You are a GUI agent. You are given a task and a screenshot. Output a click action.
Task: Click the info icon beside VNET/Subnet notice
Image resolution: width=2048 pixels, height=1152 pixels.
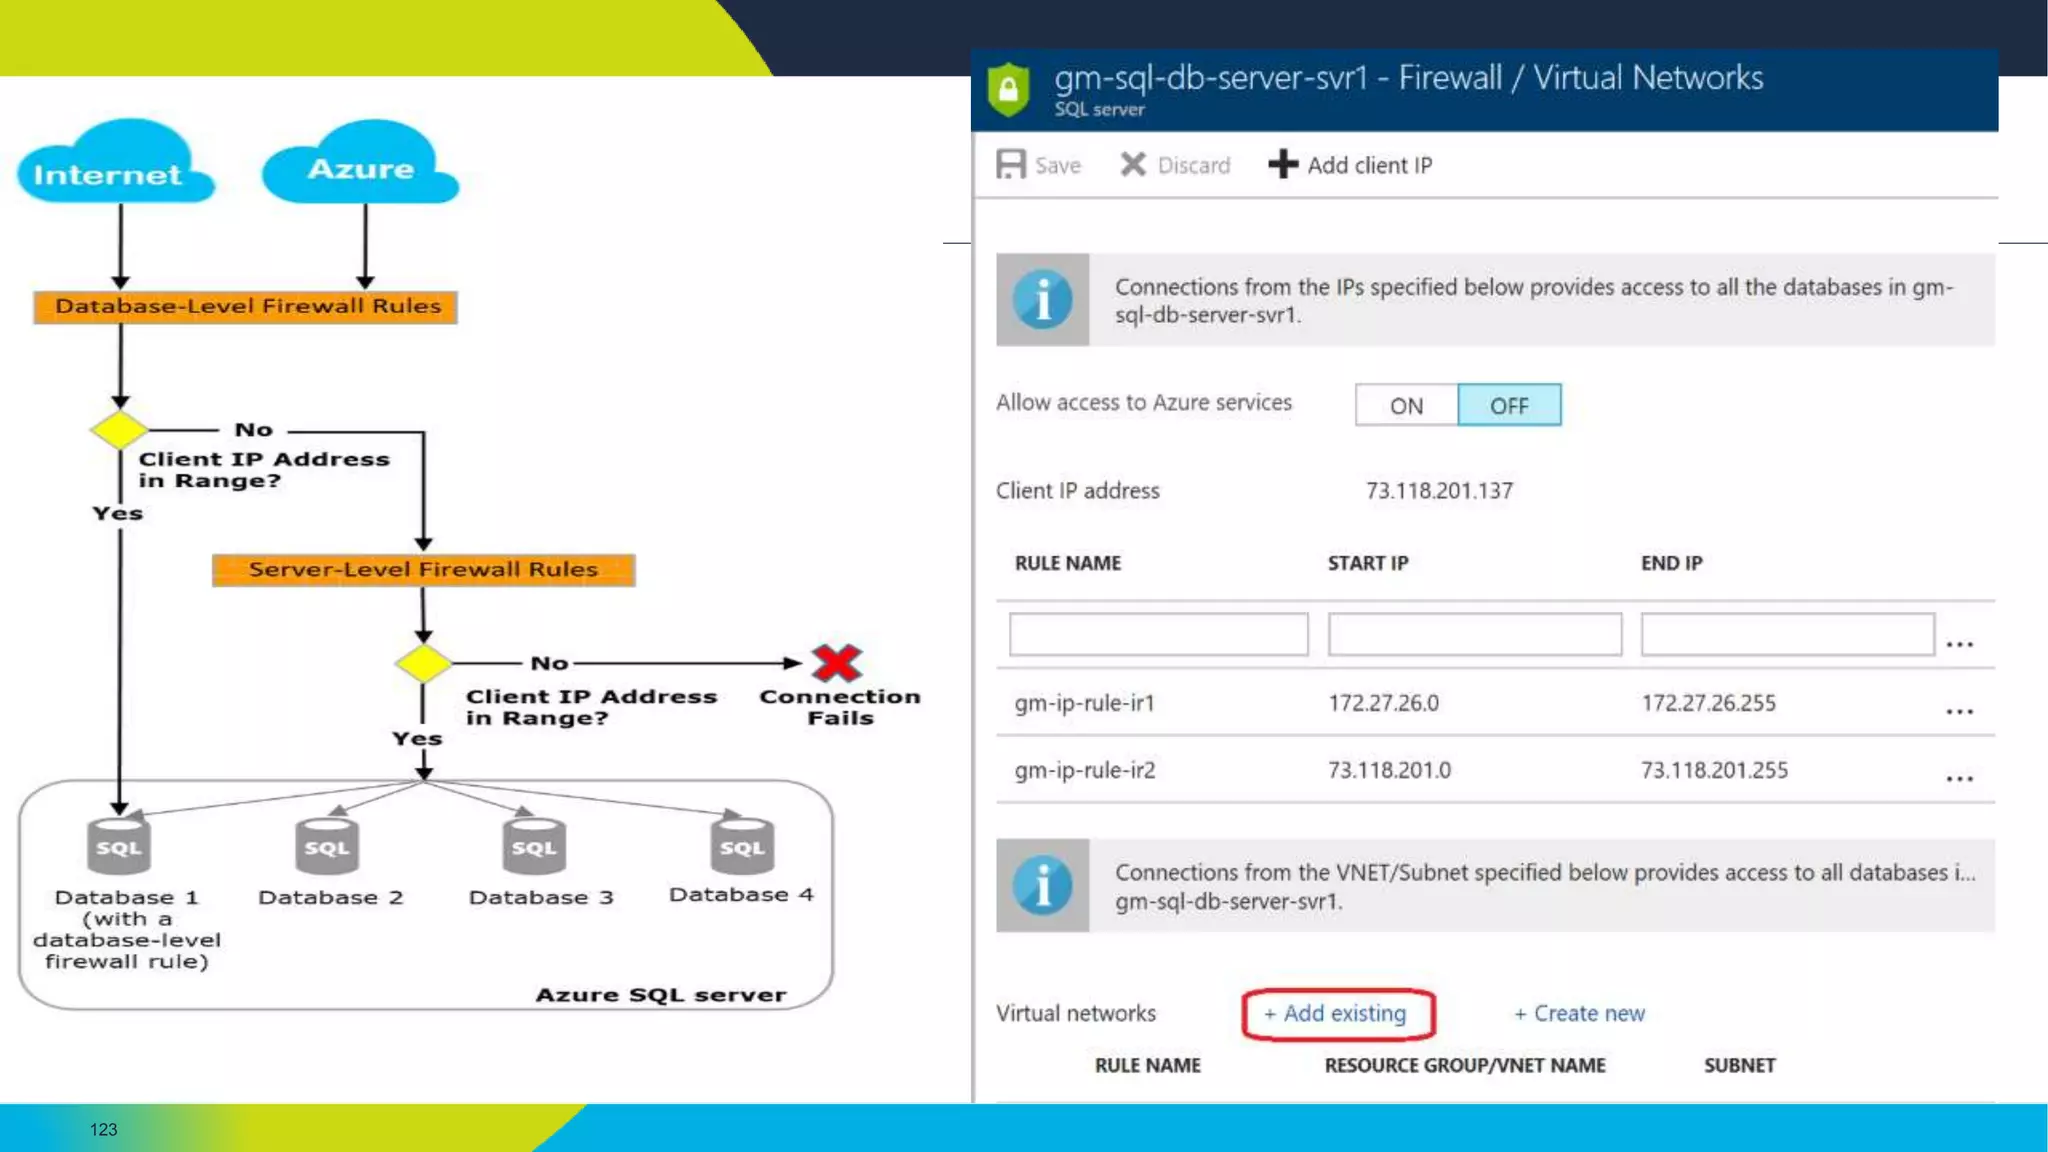1042,886
